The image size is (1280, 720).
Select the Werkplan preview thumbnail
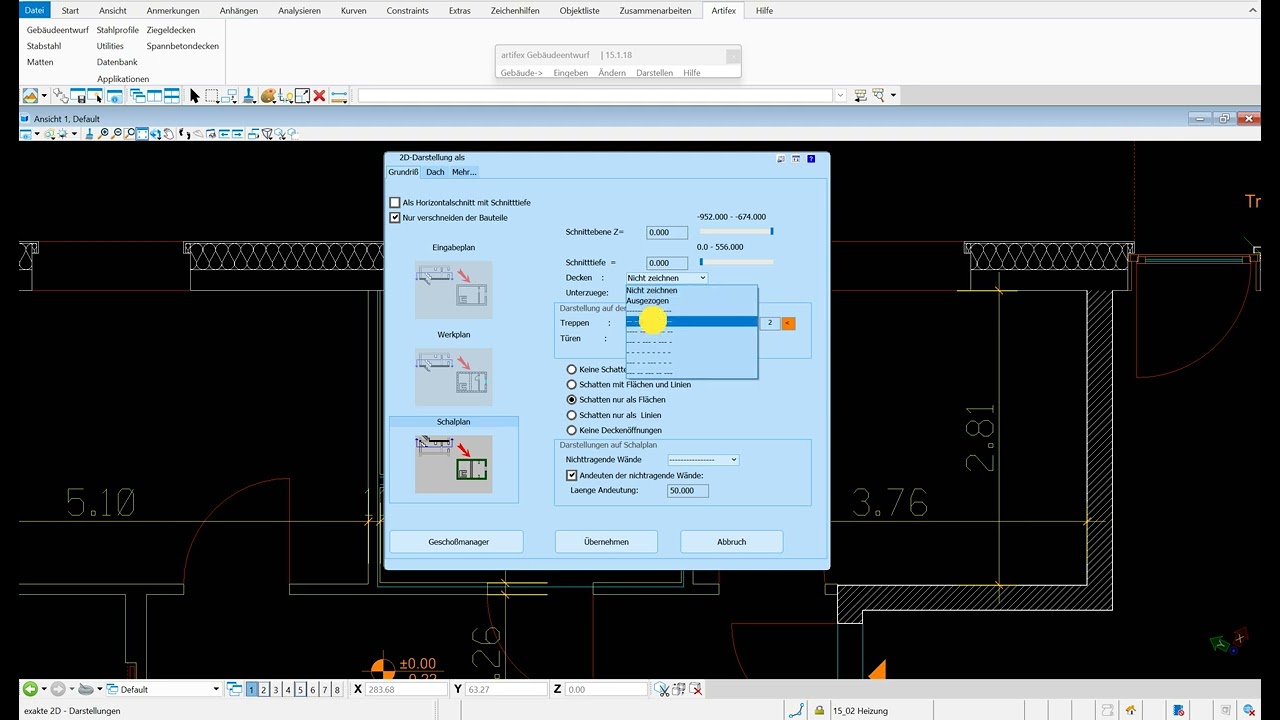pyautogui.click(x=454, y=377)
